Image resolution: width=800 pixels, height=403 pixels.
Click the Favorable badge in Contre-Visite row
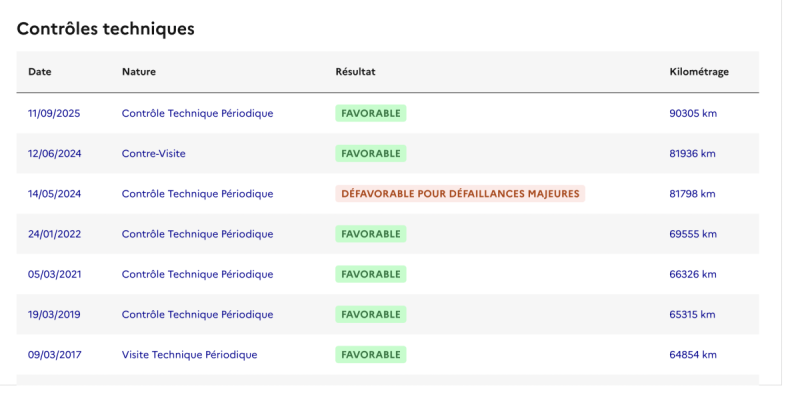pyautogui.click(x=371, y=154)
